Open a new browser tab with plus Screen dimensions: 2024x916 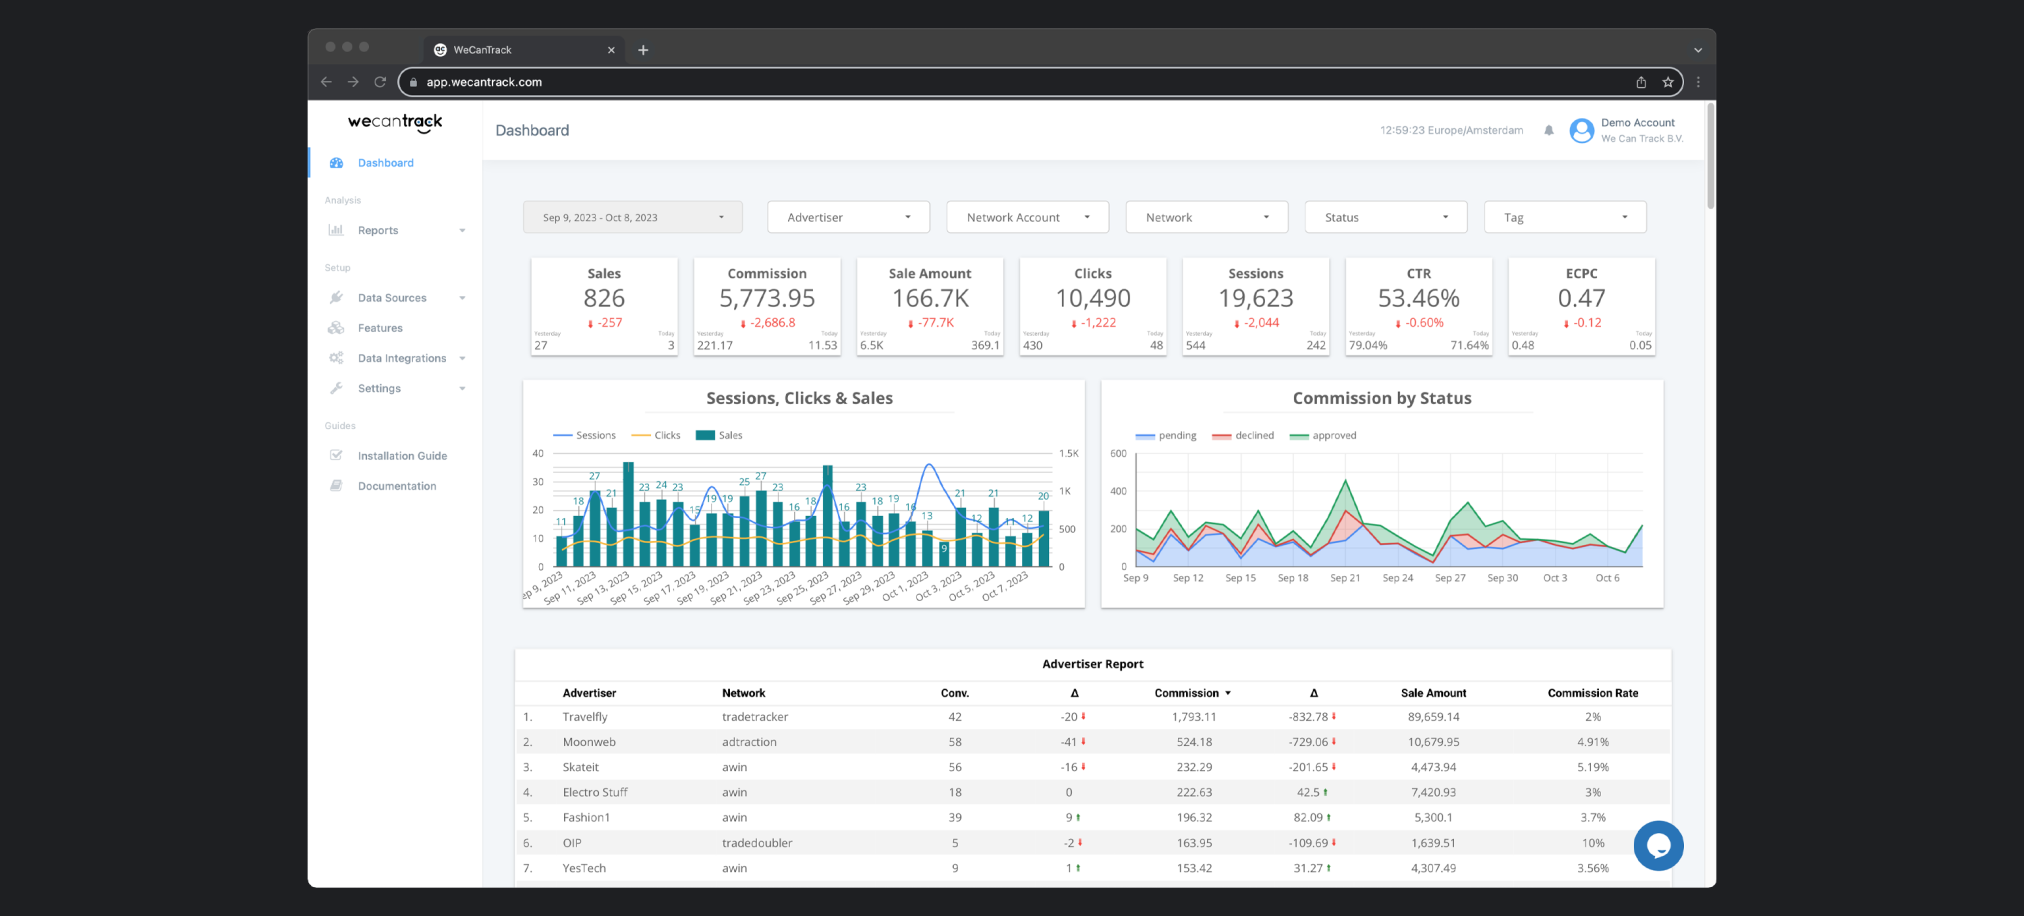643,50
